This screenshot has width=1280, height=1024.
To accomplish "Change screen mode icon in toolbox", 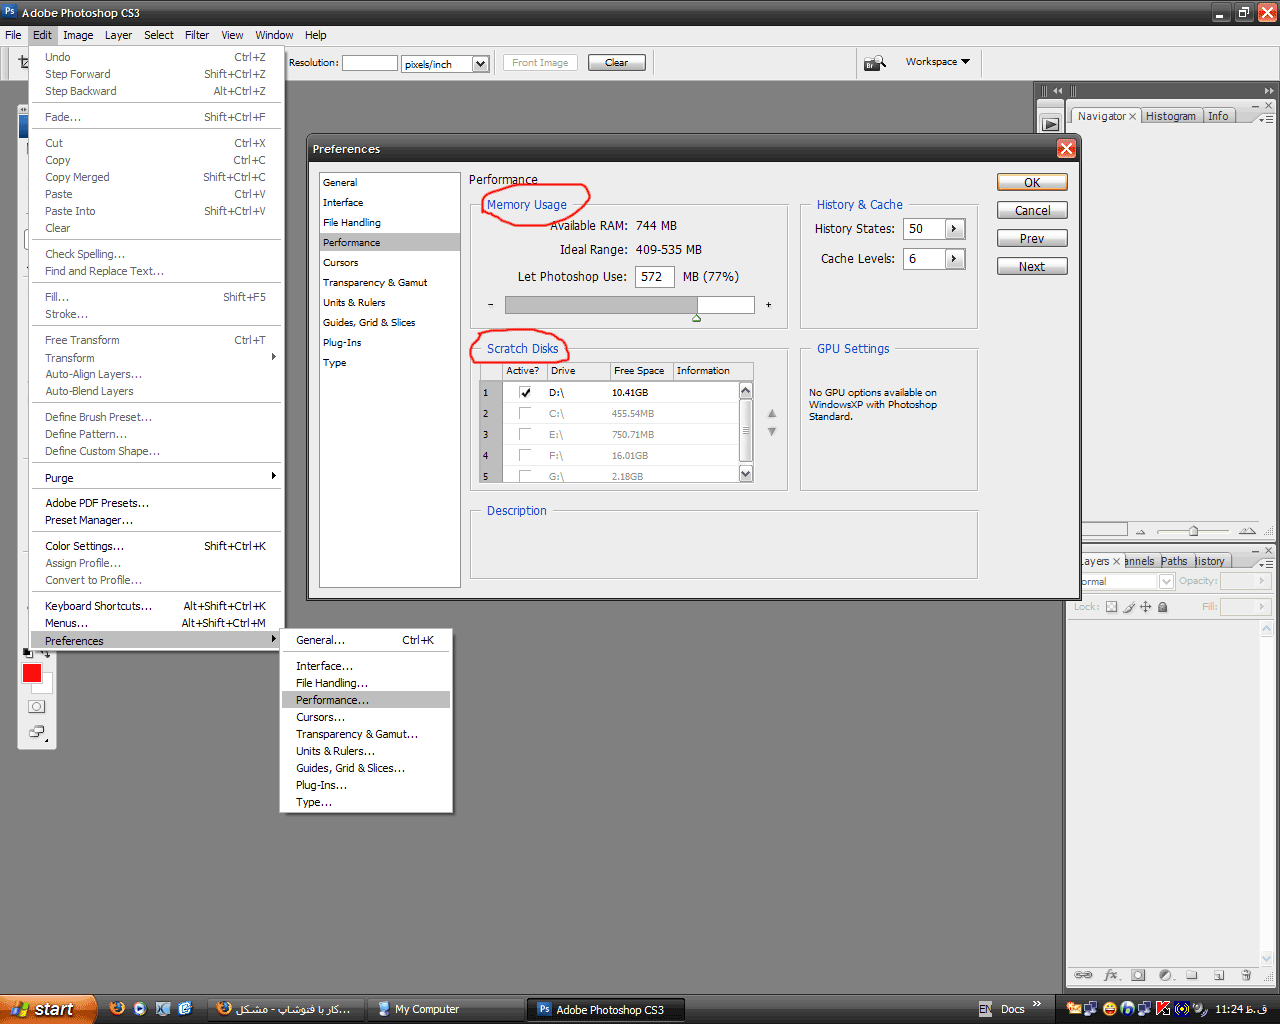I will point(37,732).
